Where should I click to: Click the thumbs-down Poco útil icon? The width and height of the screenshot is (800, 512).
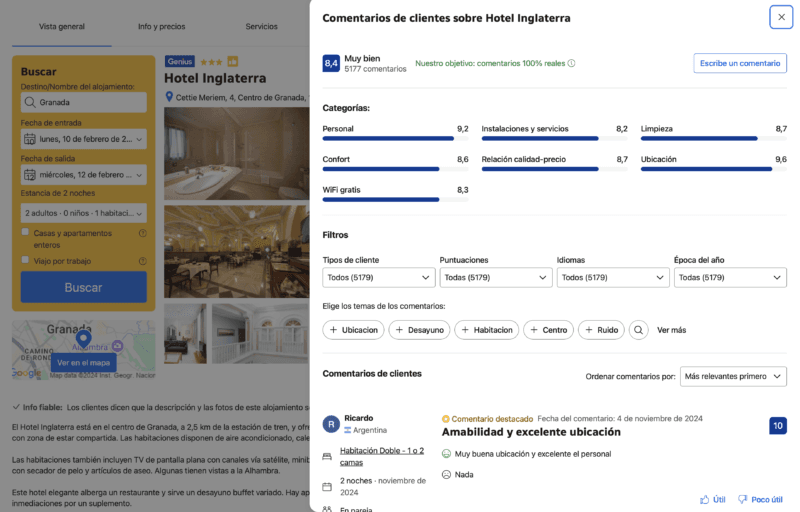pyautogui.click(x=742, y=499)
